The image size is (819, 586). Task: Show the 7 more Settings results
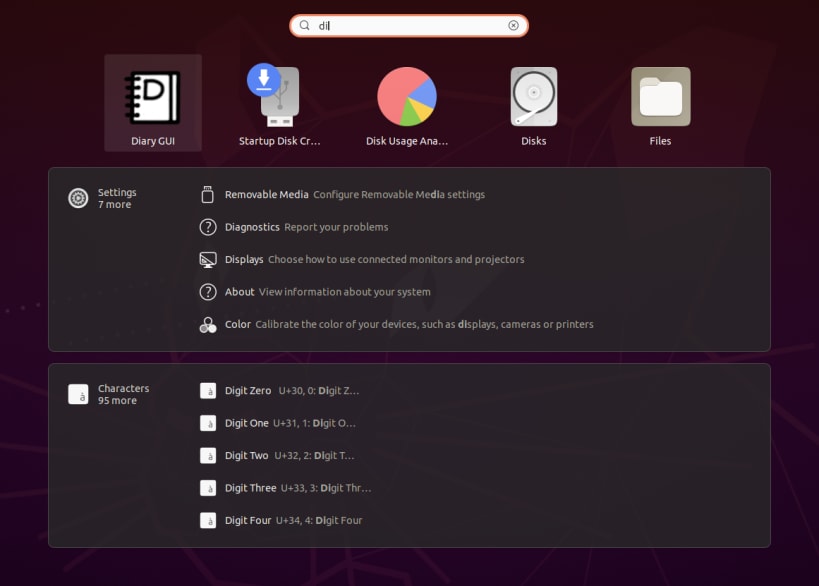tap(114, 205)
